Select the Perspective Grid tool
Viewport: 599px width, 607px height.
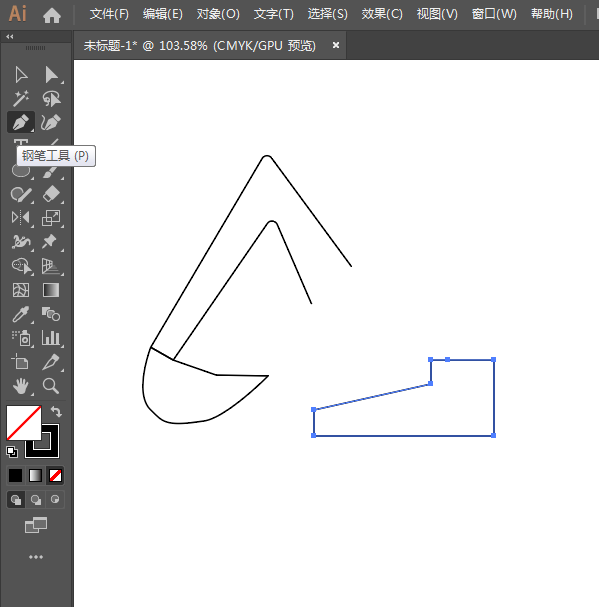(x=51, y=266)
